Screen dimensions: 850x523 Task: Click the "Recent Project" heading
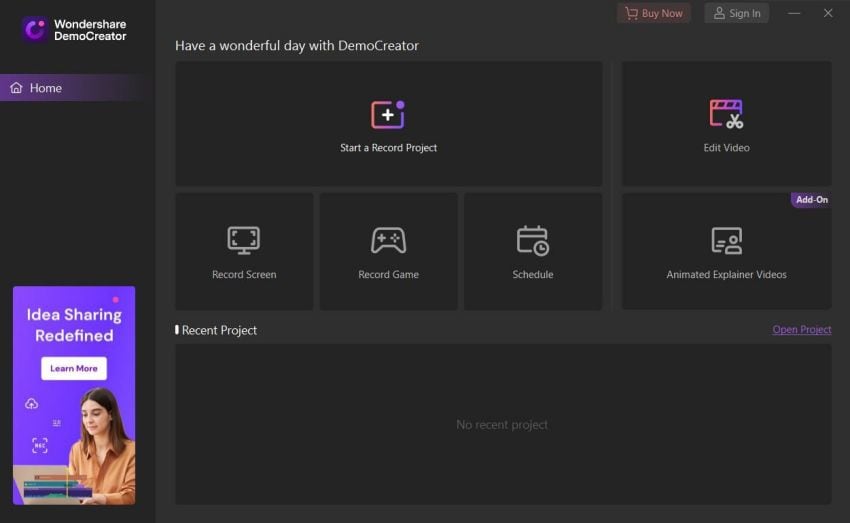[x=219, y=330]
